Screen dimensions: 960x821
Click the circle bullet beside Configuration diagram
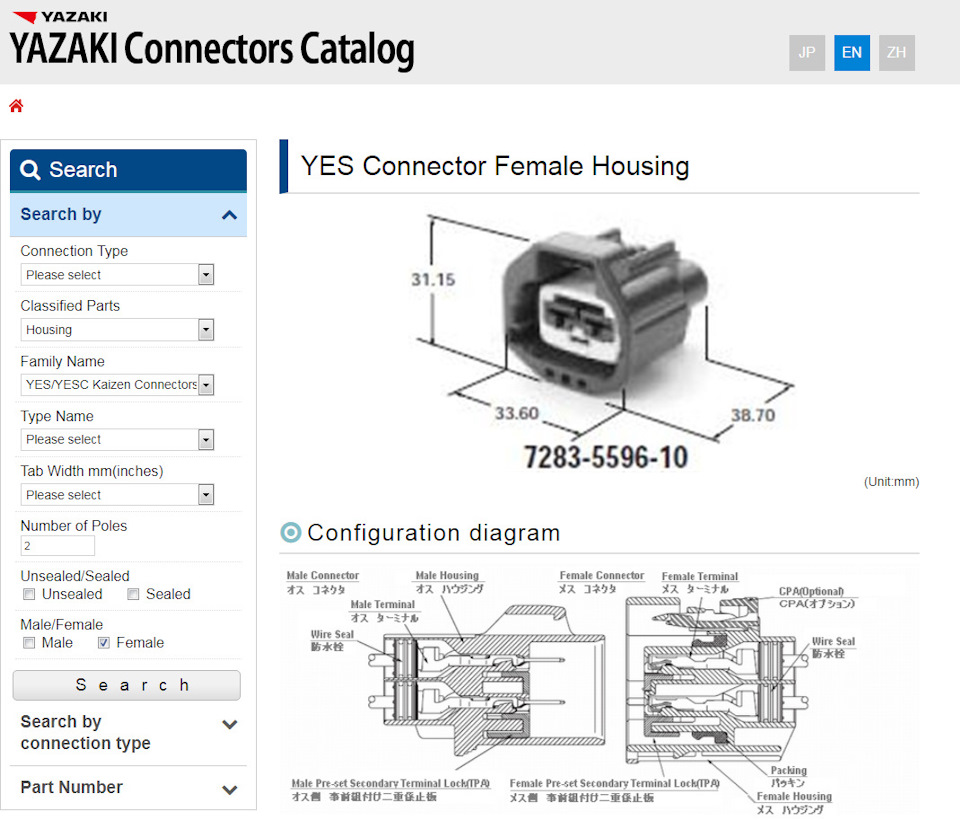click(x=291, y=532)
